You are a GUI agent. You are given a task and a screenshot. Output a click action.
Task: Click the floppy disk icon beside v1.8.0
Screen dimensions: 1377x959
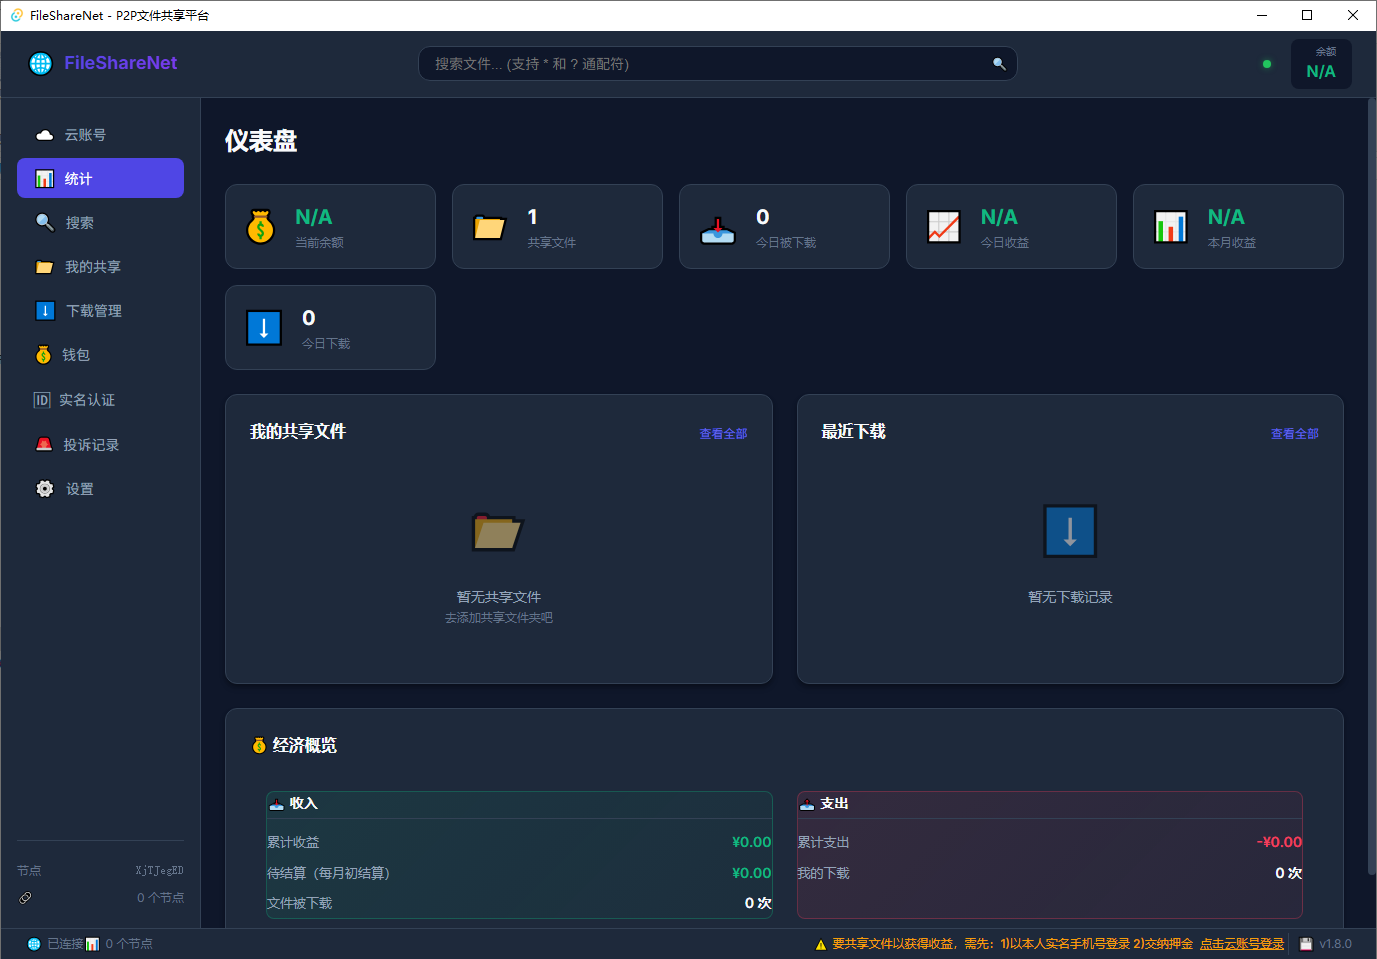pyautogui.click(x=1306, y=944)
